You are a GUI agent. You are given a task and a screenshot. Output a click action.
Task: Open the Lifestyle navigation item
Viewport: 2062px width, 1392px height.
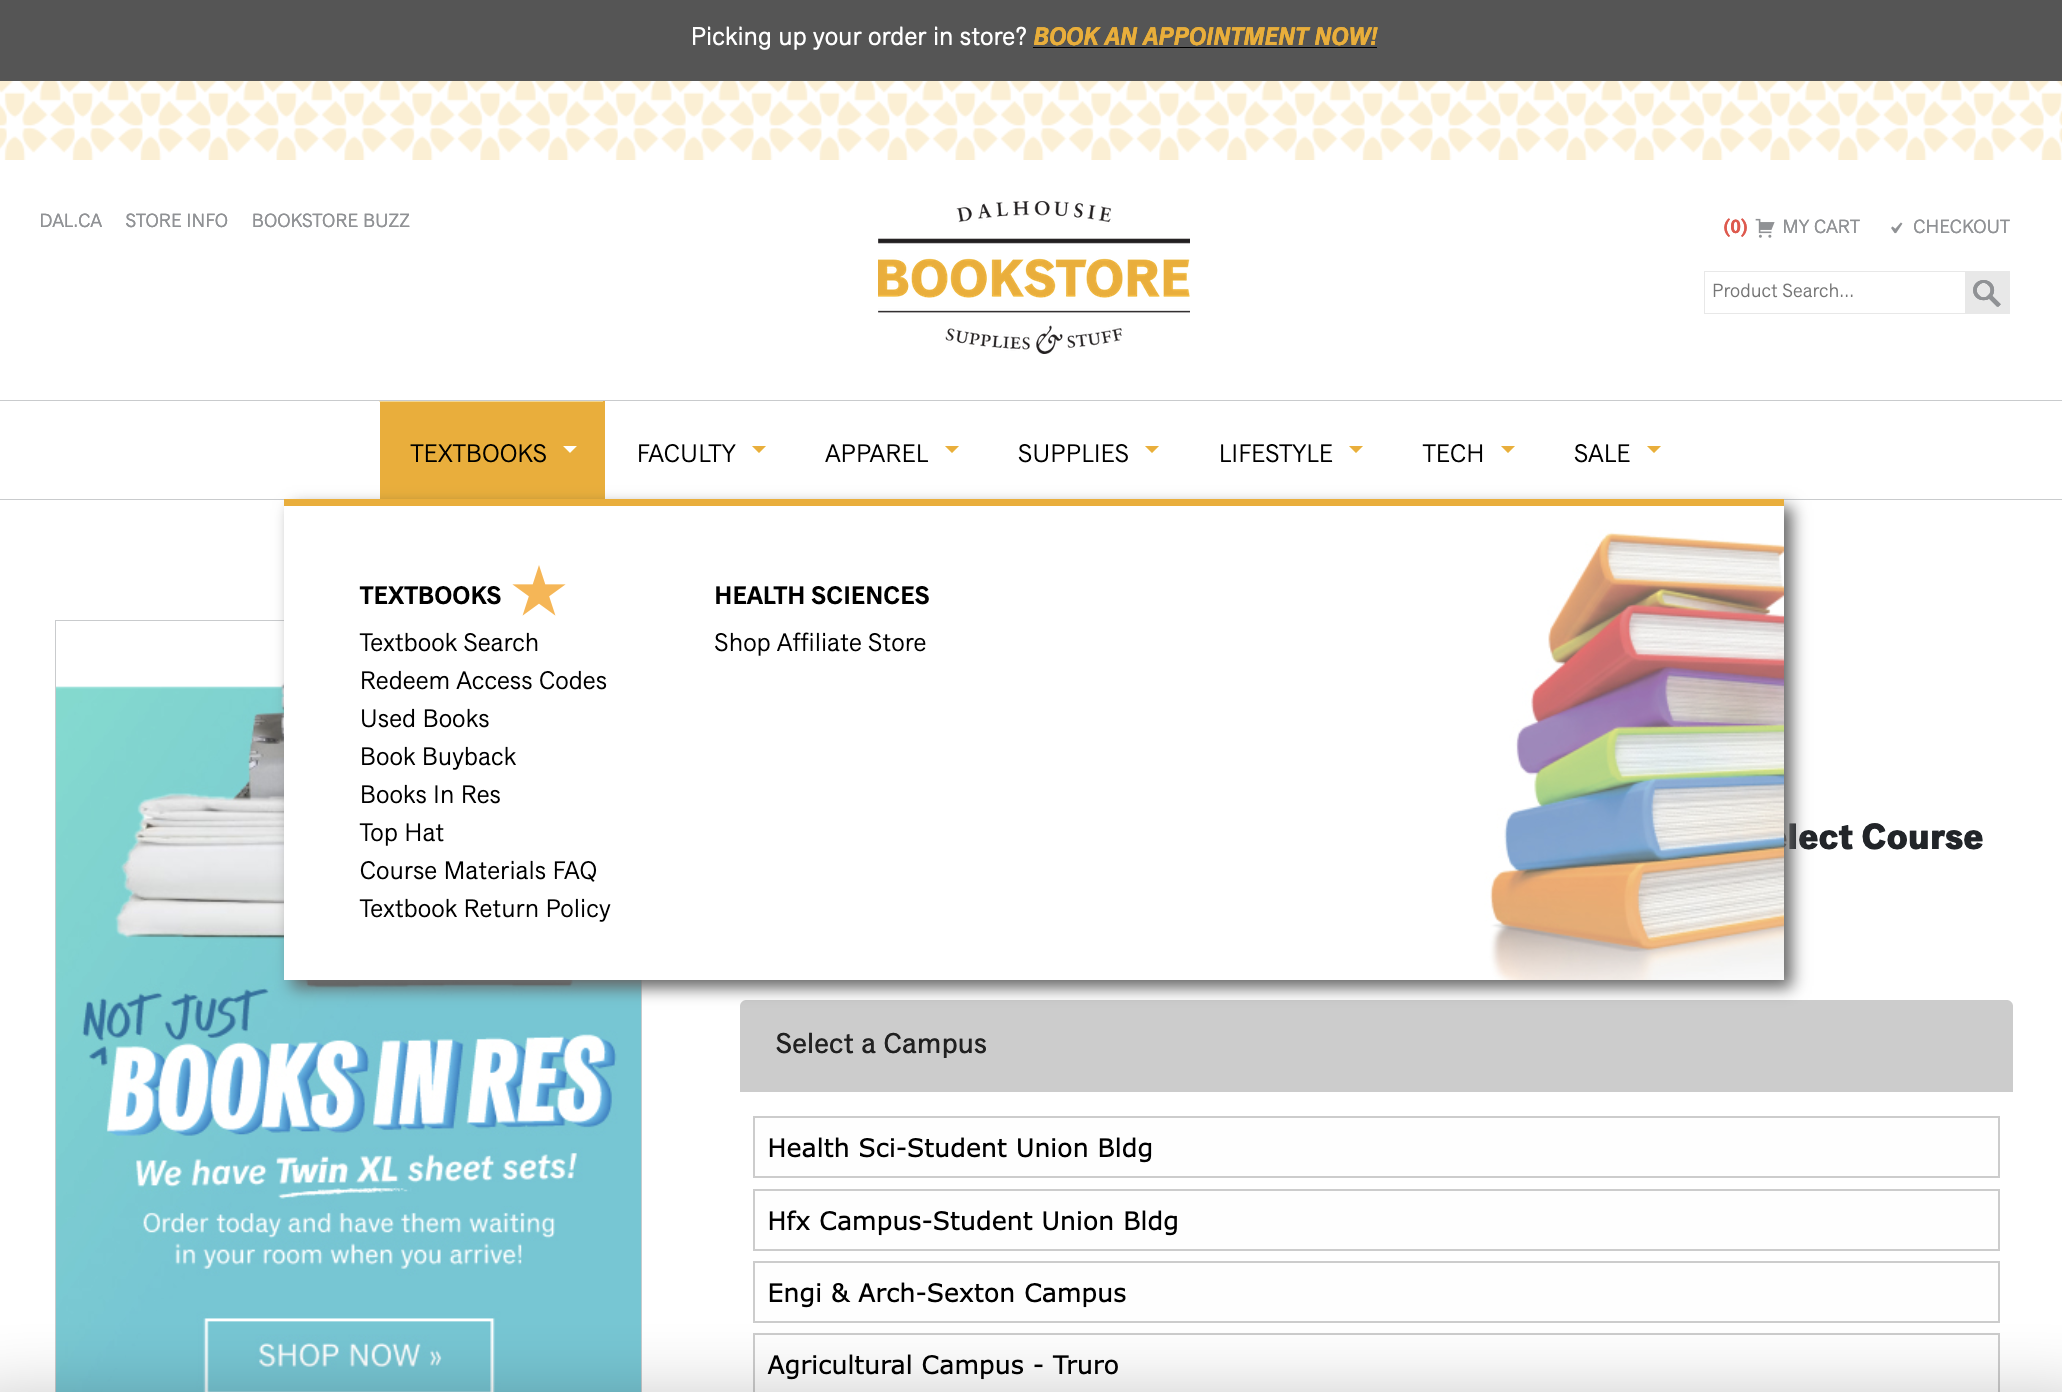click(1275, 453)
